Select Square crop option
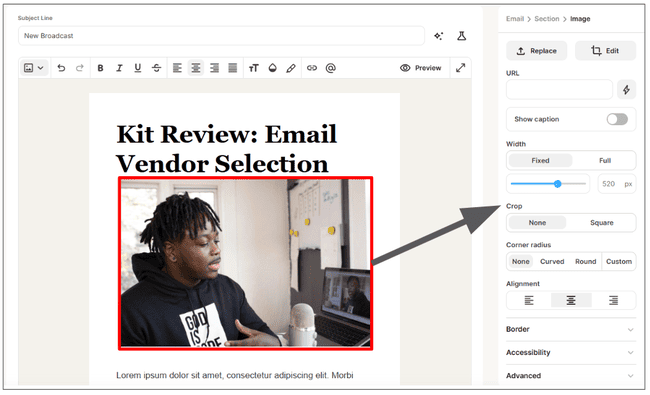 coord(601,223)
